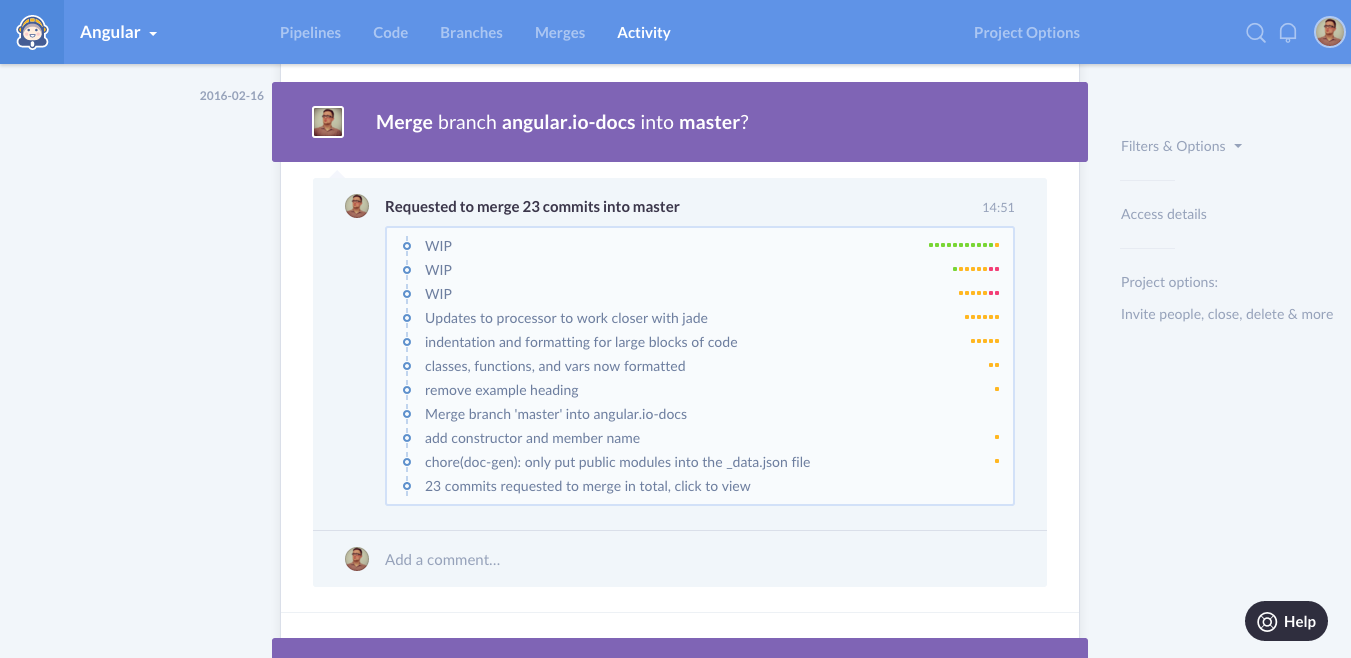Image resolution: width=1351 pixels, height=658 pixels.
Task: Open commit 'Merge branch master into angular.io-docs'
Action: pyautogui.click(x=556, y=414)
